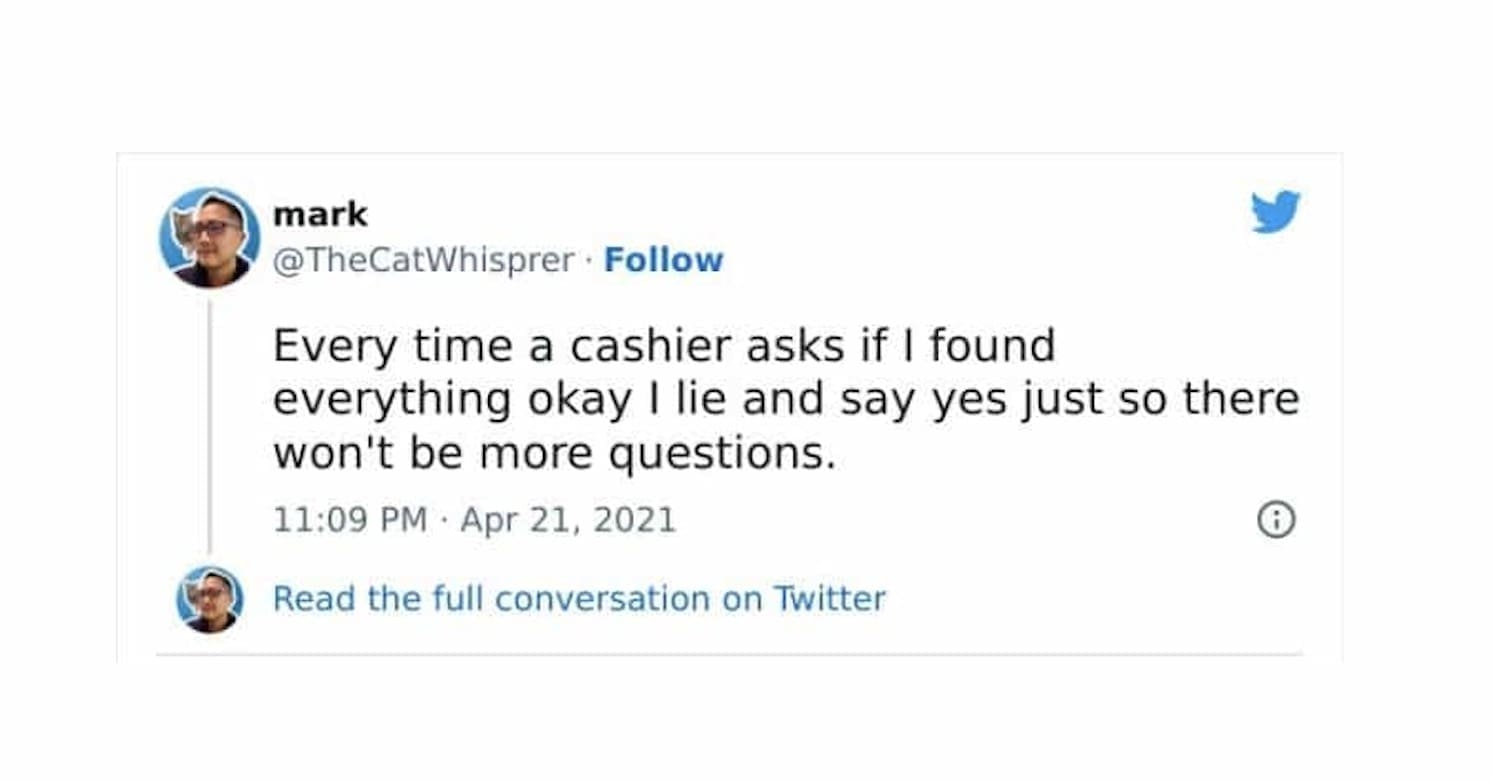Screen dimensions: 1492x782
Task: Click the tweet info circle icon
Action: (x=1275, y=520)
